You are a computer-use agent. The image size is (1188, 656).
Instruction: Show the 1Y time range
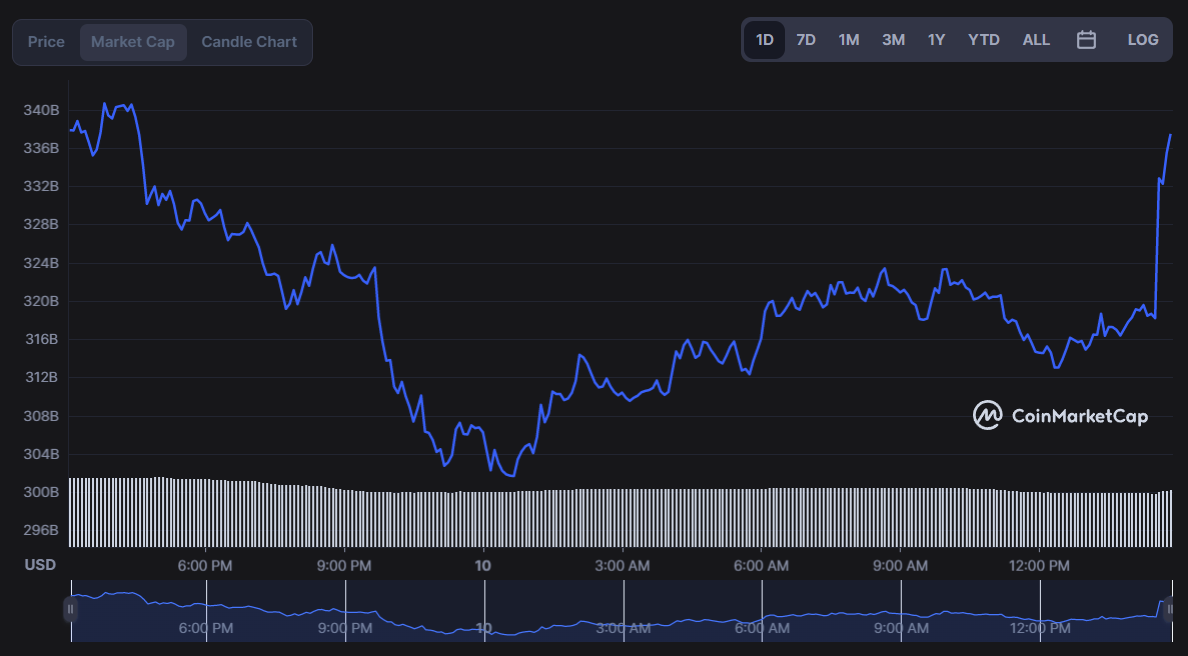pyautogui.click(x=936, y=40)
